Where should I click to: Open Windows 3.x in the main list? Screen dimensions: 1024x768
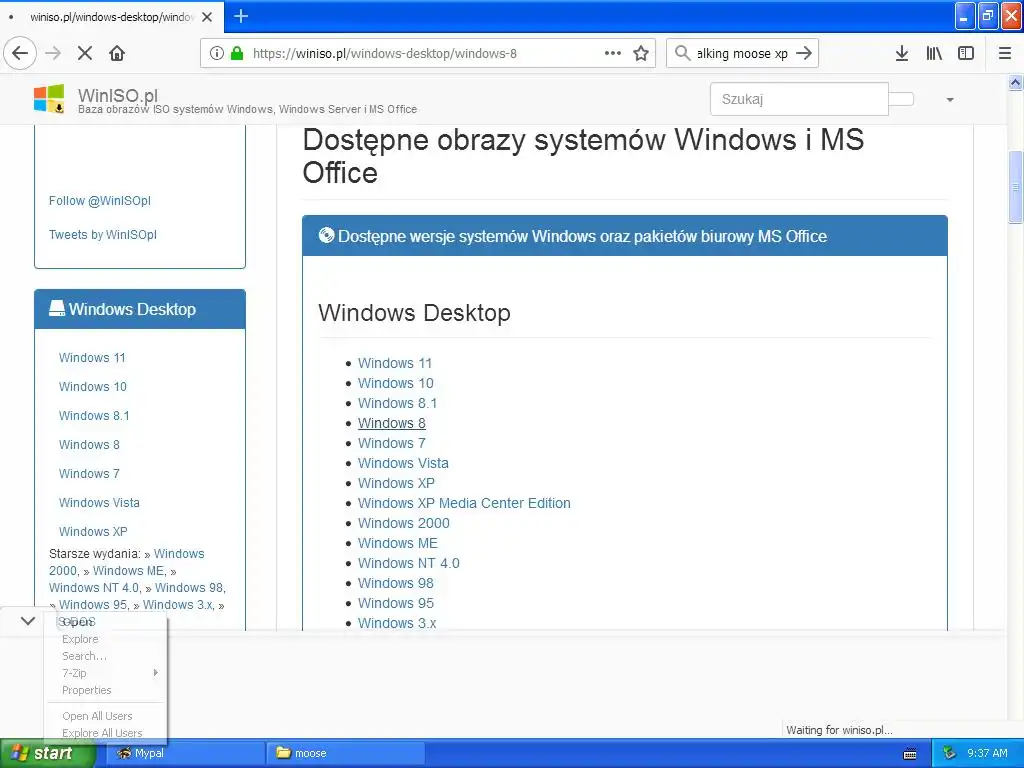click(397, 623)
